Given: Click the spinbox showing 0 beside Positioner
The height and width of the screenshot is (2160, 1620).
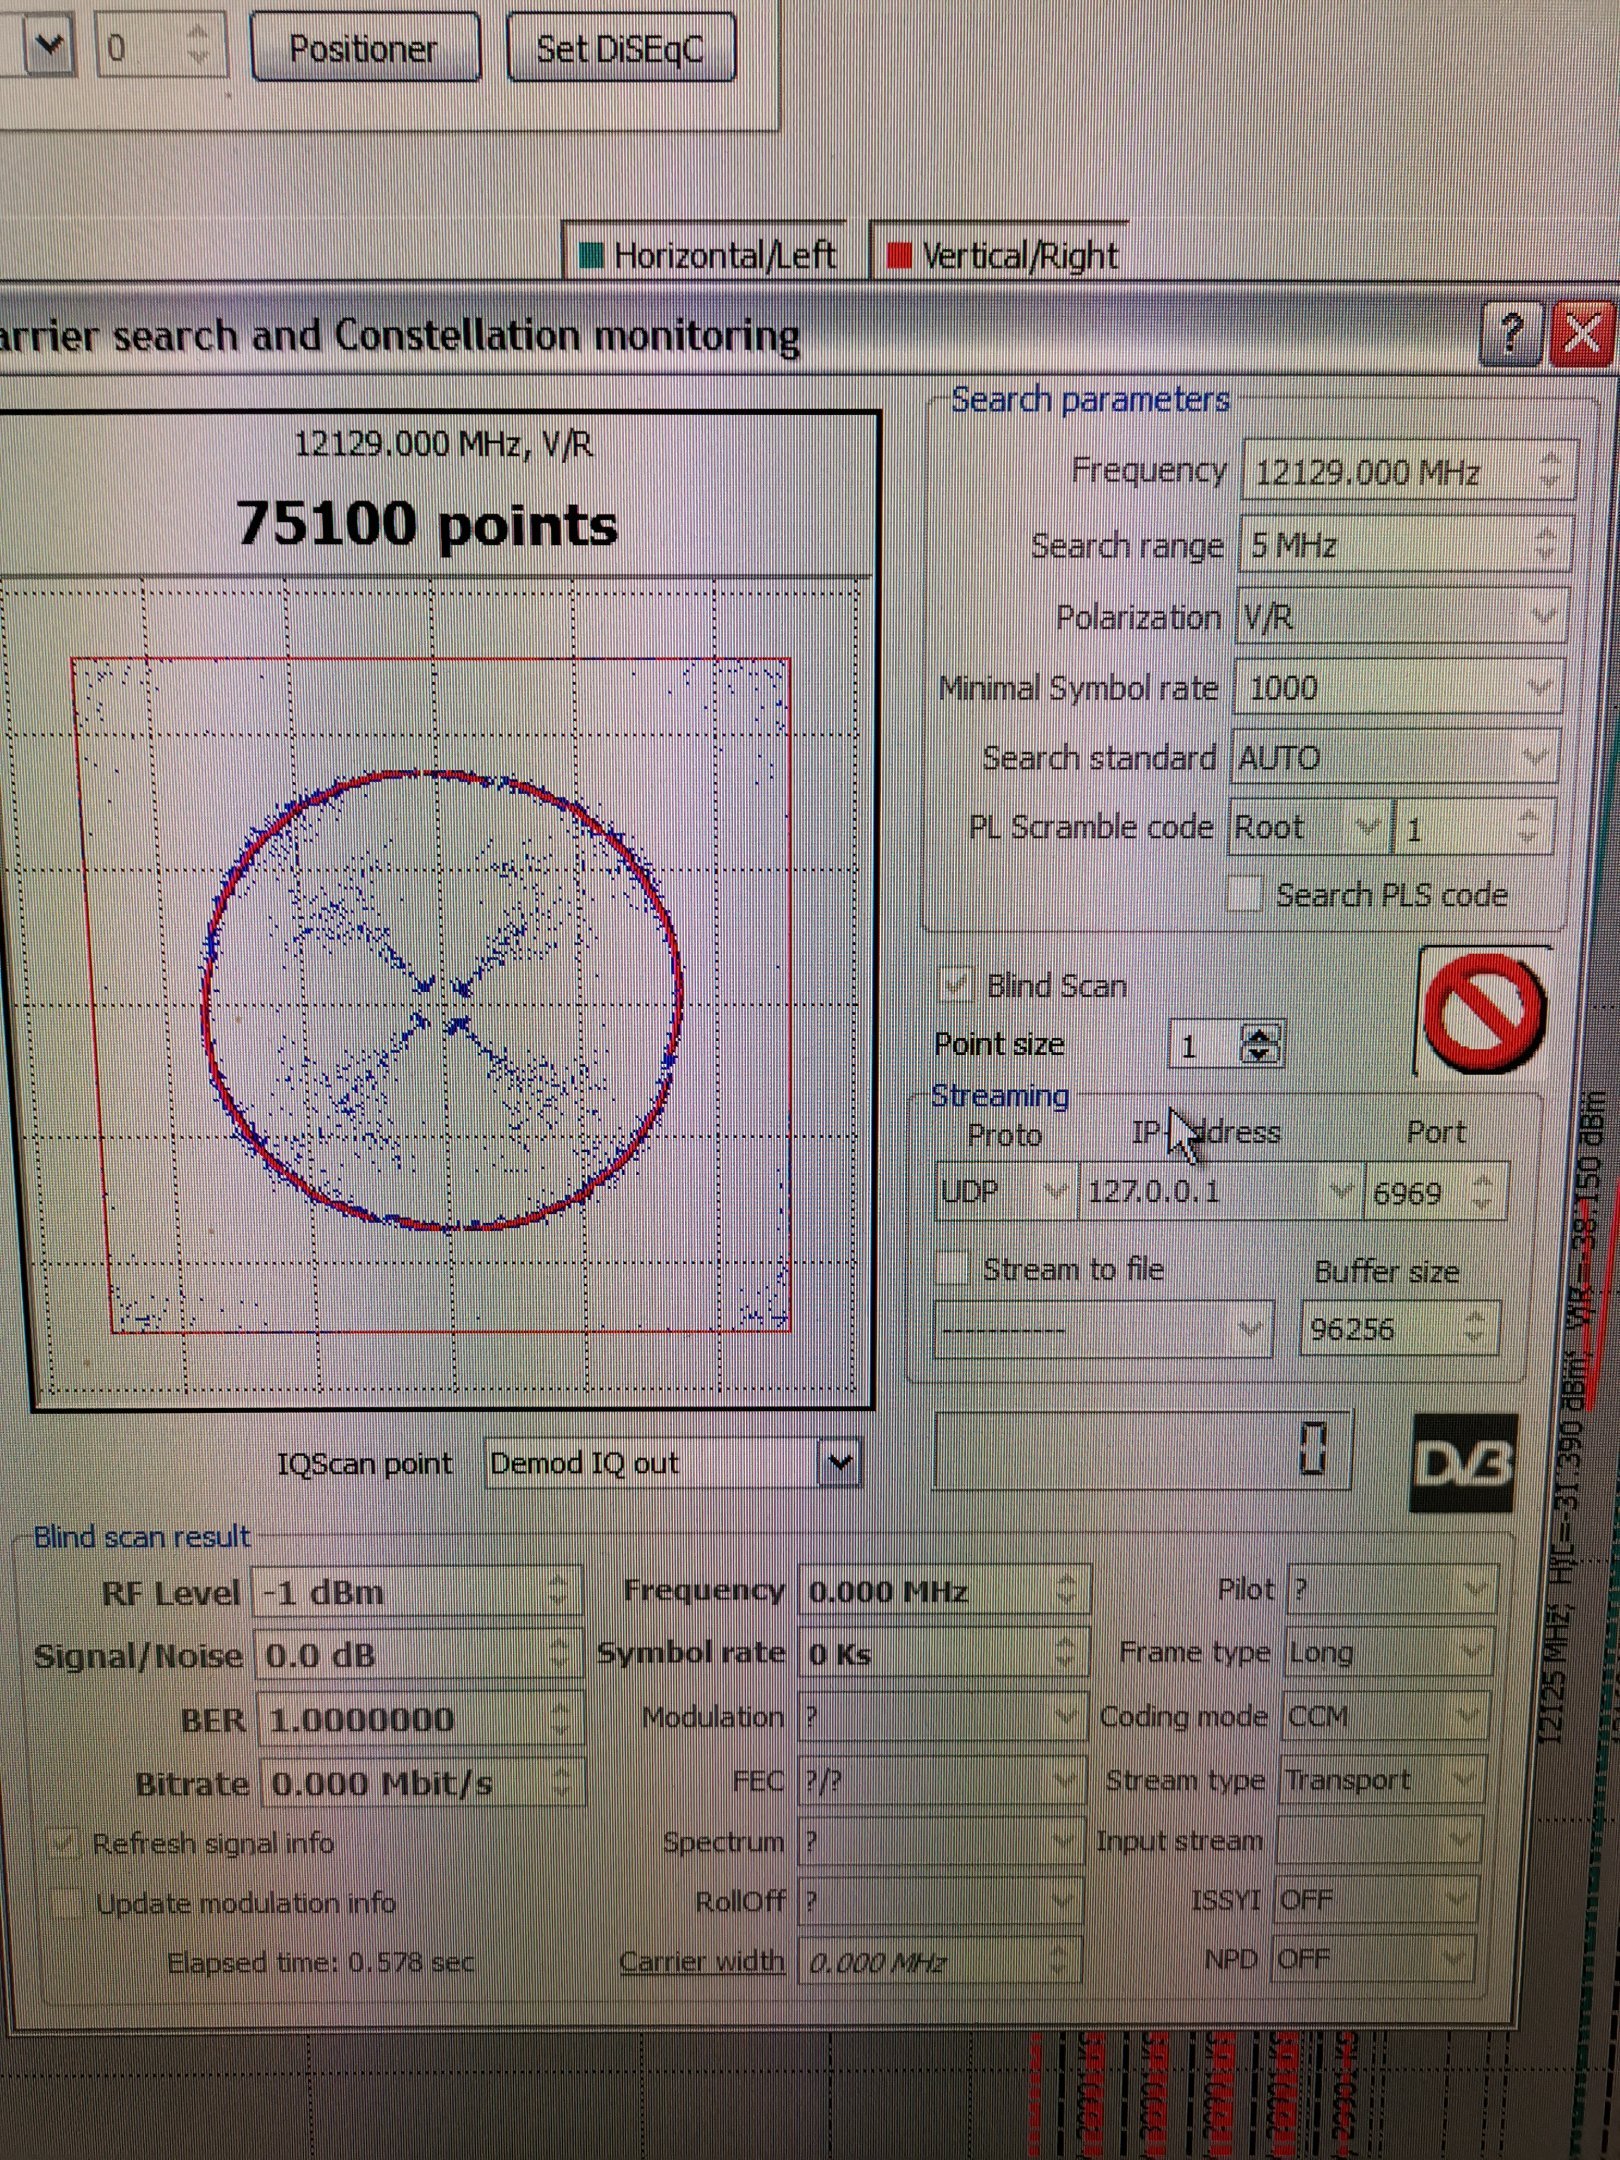Looking at the screenshot, I should (x=160, y=47).
